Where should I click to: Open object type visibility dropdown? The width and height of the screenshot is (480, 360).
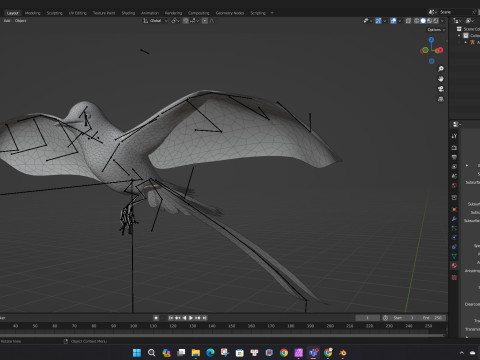point(367,21)
